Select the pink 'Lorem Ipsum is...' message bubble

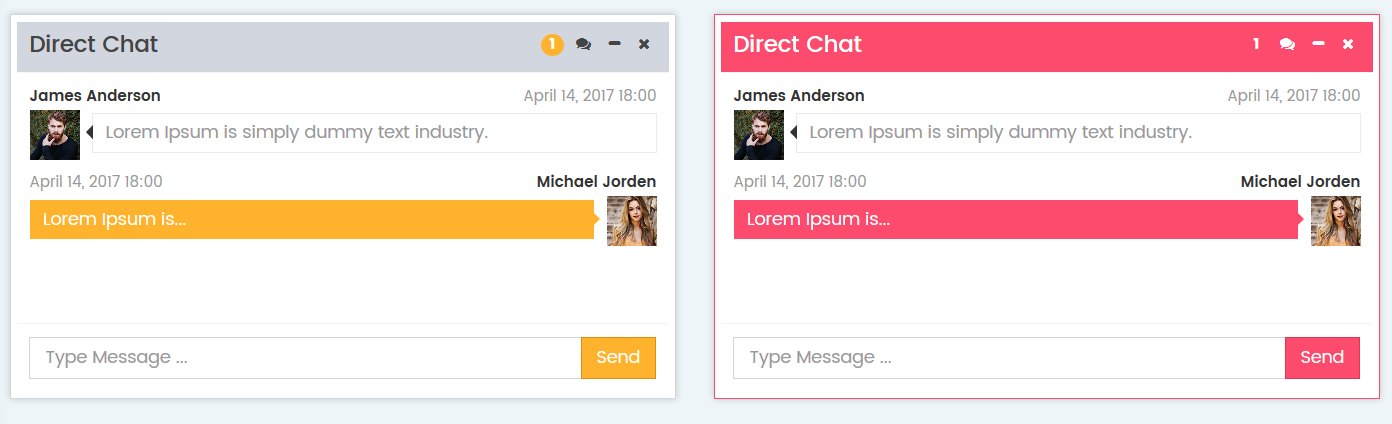pyautogui.click(x=1016, y=220)
